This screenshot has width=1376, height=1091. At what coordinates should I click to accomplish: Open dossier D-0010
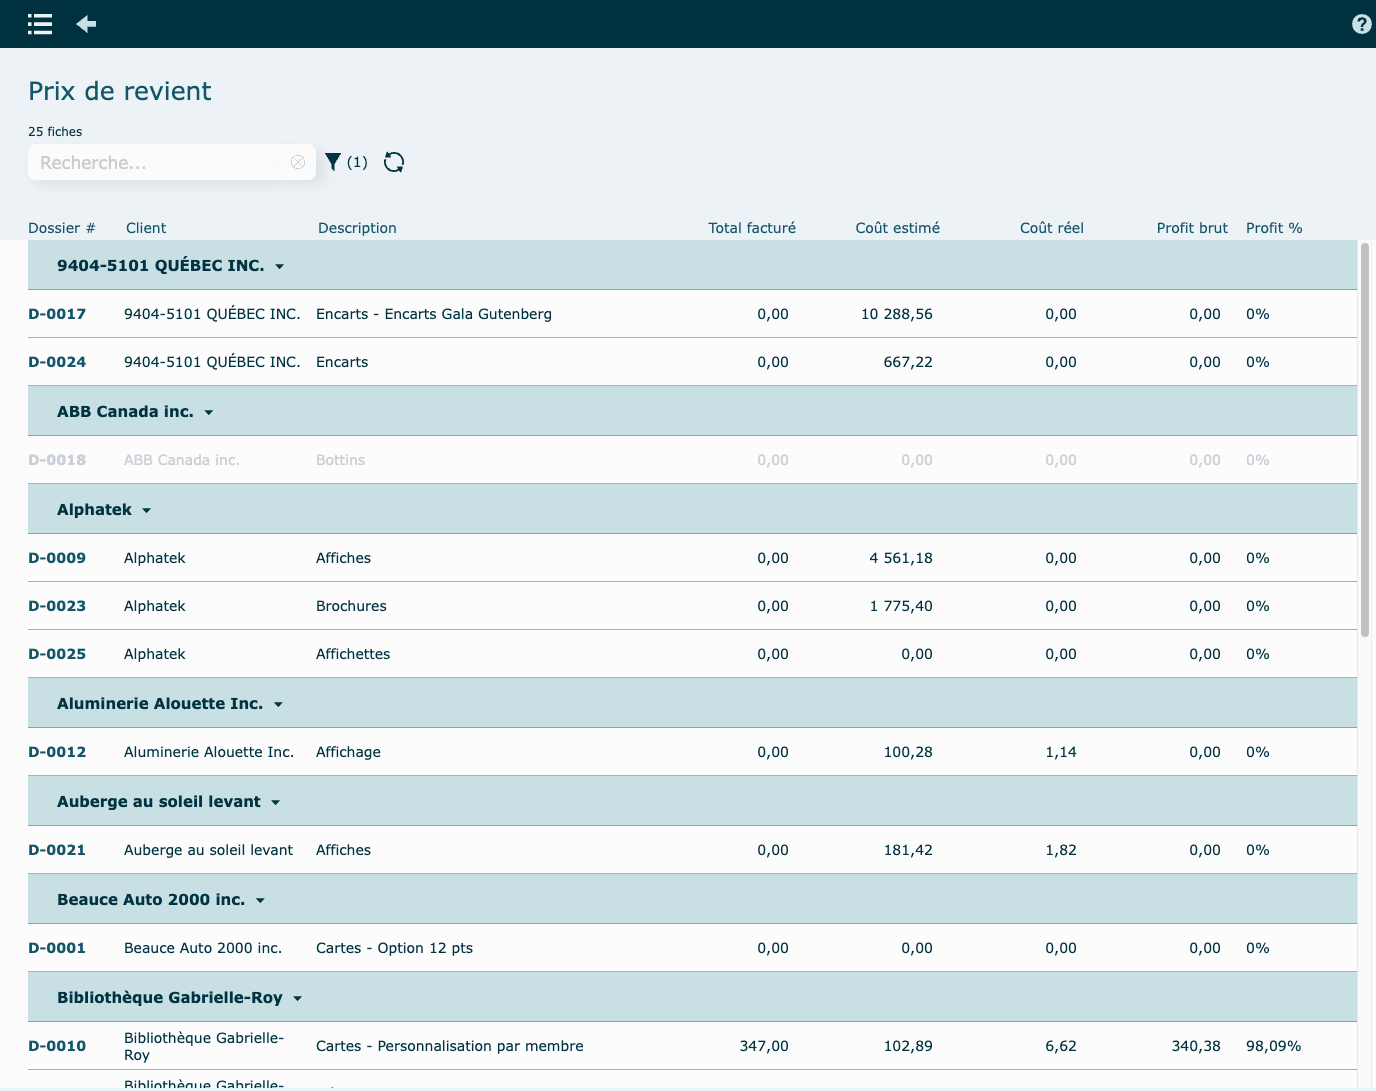pos(57,1046)
